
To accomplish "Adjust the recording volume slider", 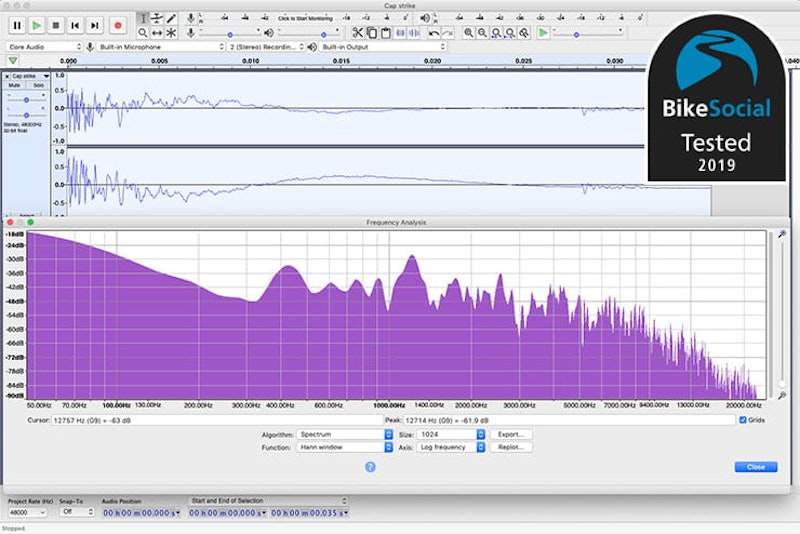I will click(x=230, y=33).
